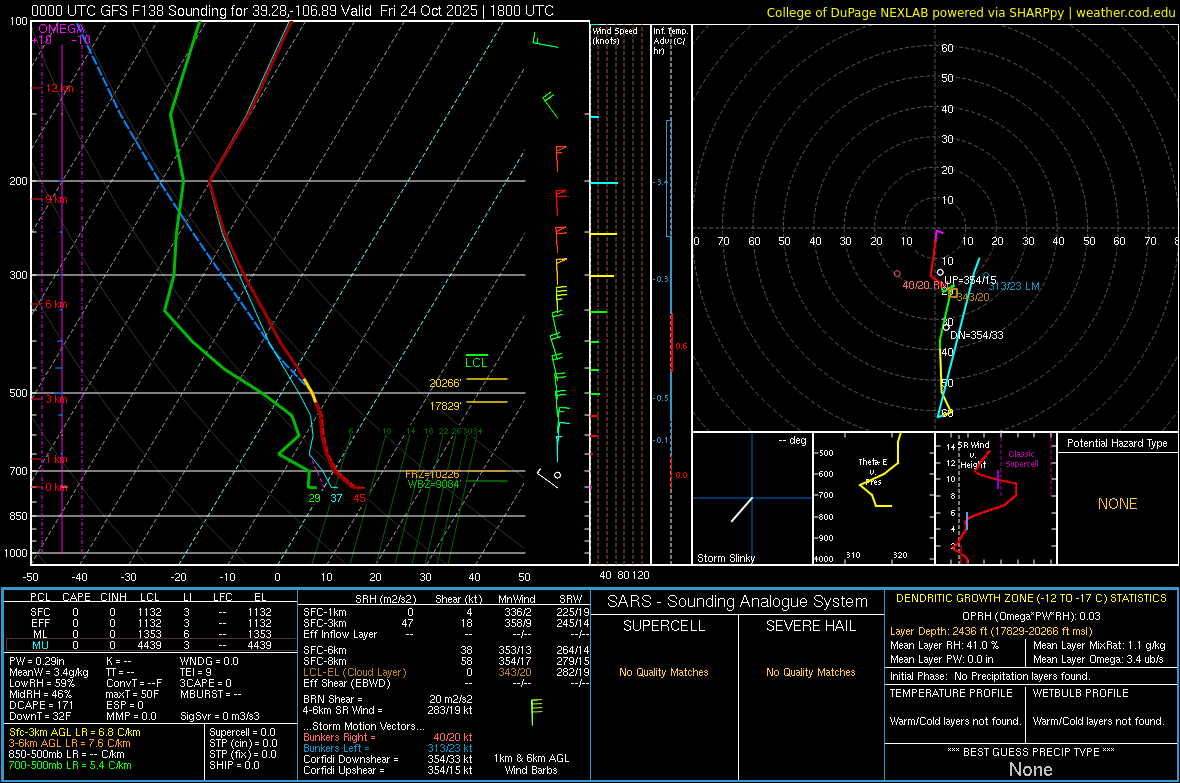Click the TEI = 9 value
Screen dimensions: 1180x783
pyautogui.click(x=196, y=672)
